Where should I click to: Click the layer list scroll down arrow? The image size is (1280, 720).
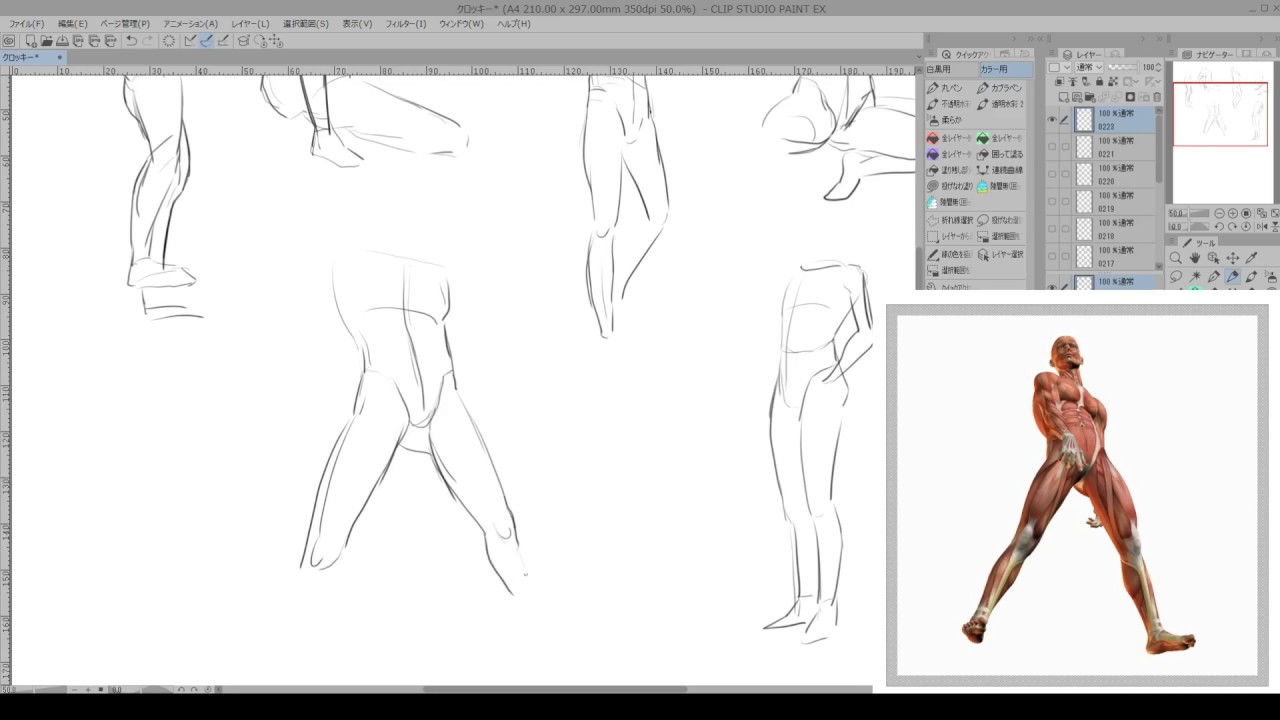point(1160,265)
